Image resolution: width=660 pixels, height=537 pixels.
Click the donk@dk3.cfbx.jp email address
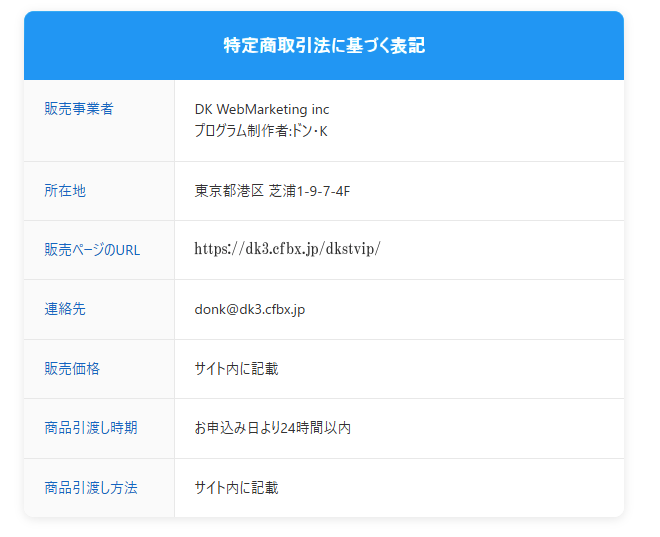250,310
